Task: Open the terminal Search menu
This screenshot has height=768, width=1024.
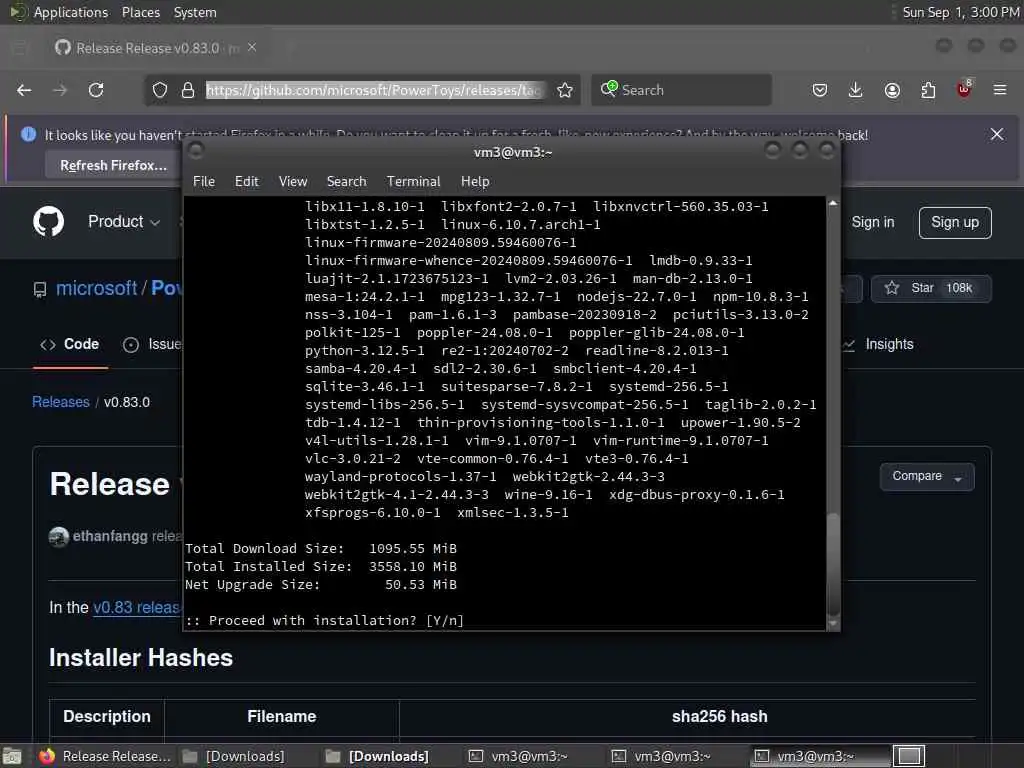Action: point(346,182)
